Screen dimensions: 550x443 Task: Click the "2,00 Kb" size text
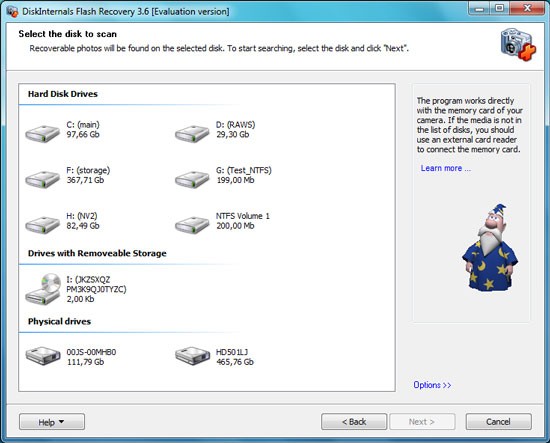coord(80,299)
